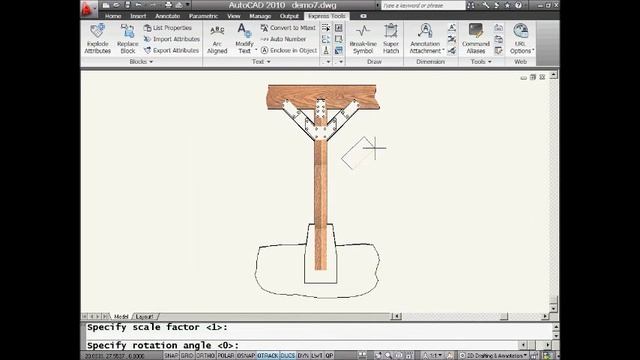The height and width of the screenshot is (360, 640).
Task: Choose Import Attributes
Action: (171, 39)
